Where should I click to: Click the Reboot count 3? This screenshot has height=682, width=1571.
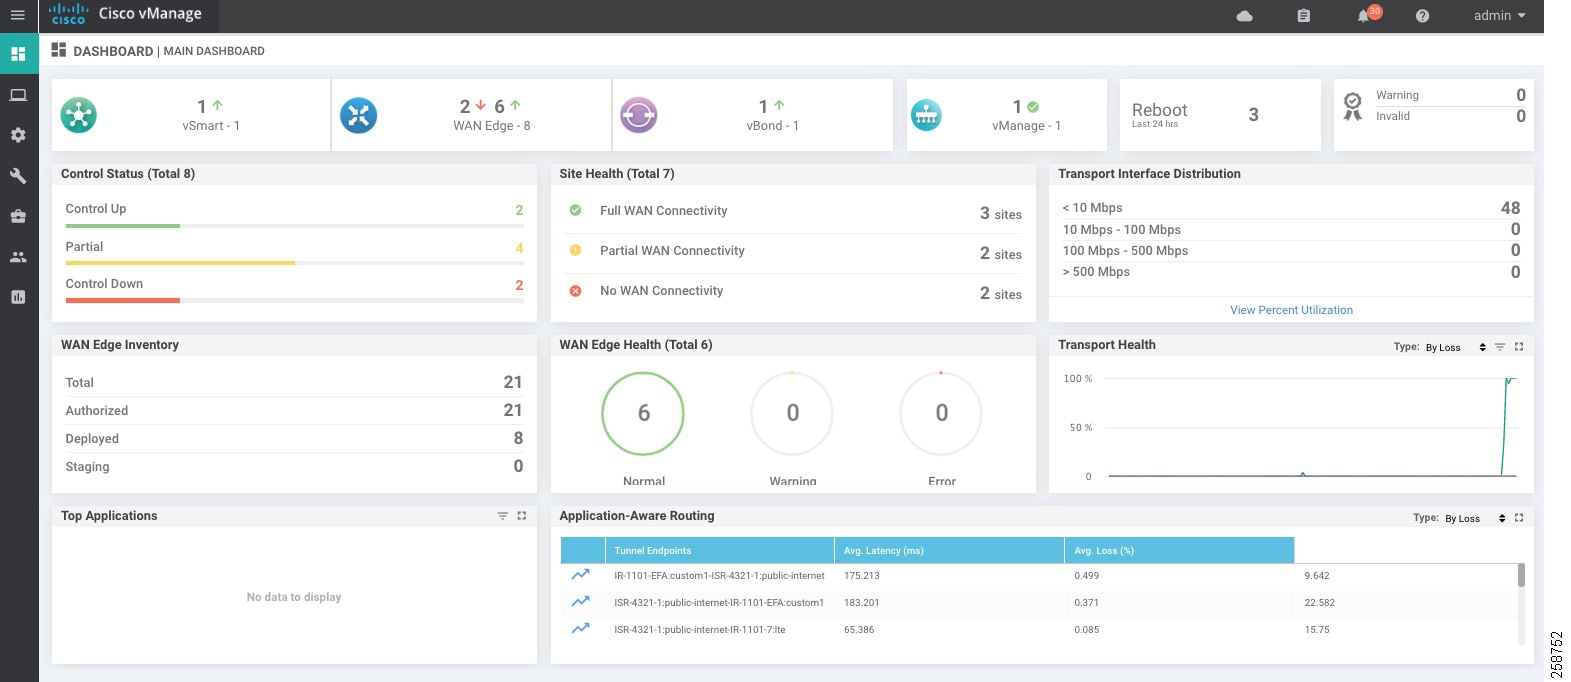pos(1254,115)
